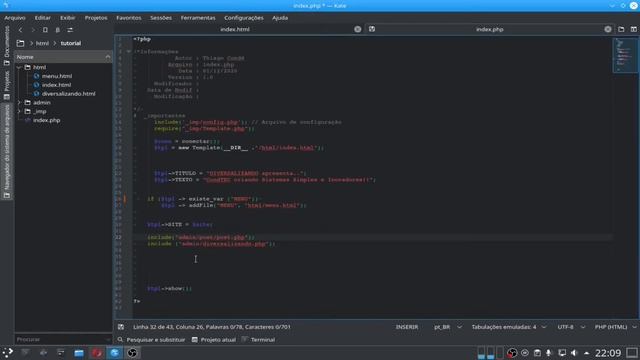
Task: Open the Terminal panel
Action: [258, 340]
